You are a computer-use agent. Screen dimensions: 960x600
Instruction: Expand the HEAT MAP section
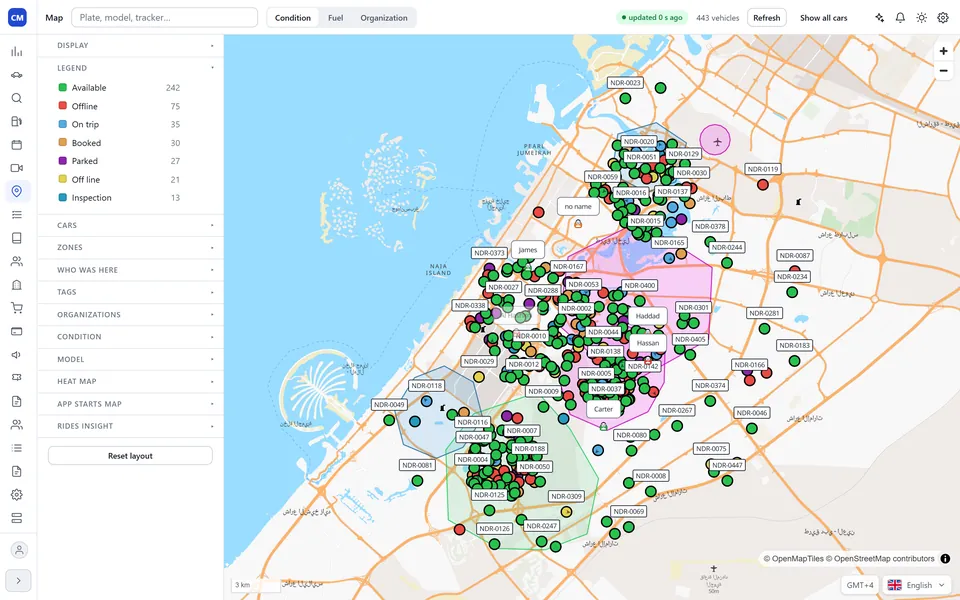[130, 381]
